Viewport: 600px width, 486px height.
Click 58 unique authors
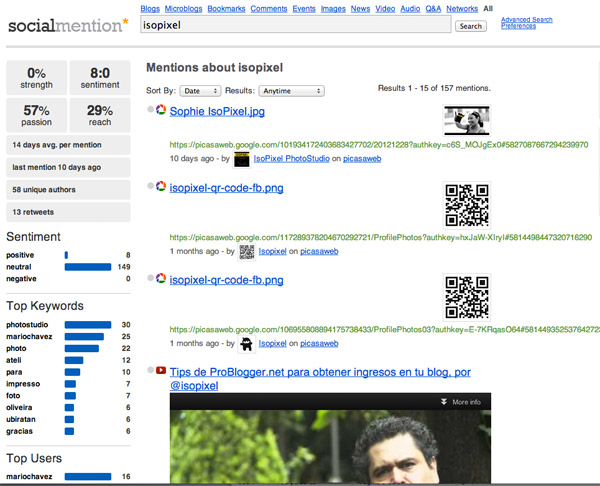coord(68,190)
